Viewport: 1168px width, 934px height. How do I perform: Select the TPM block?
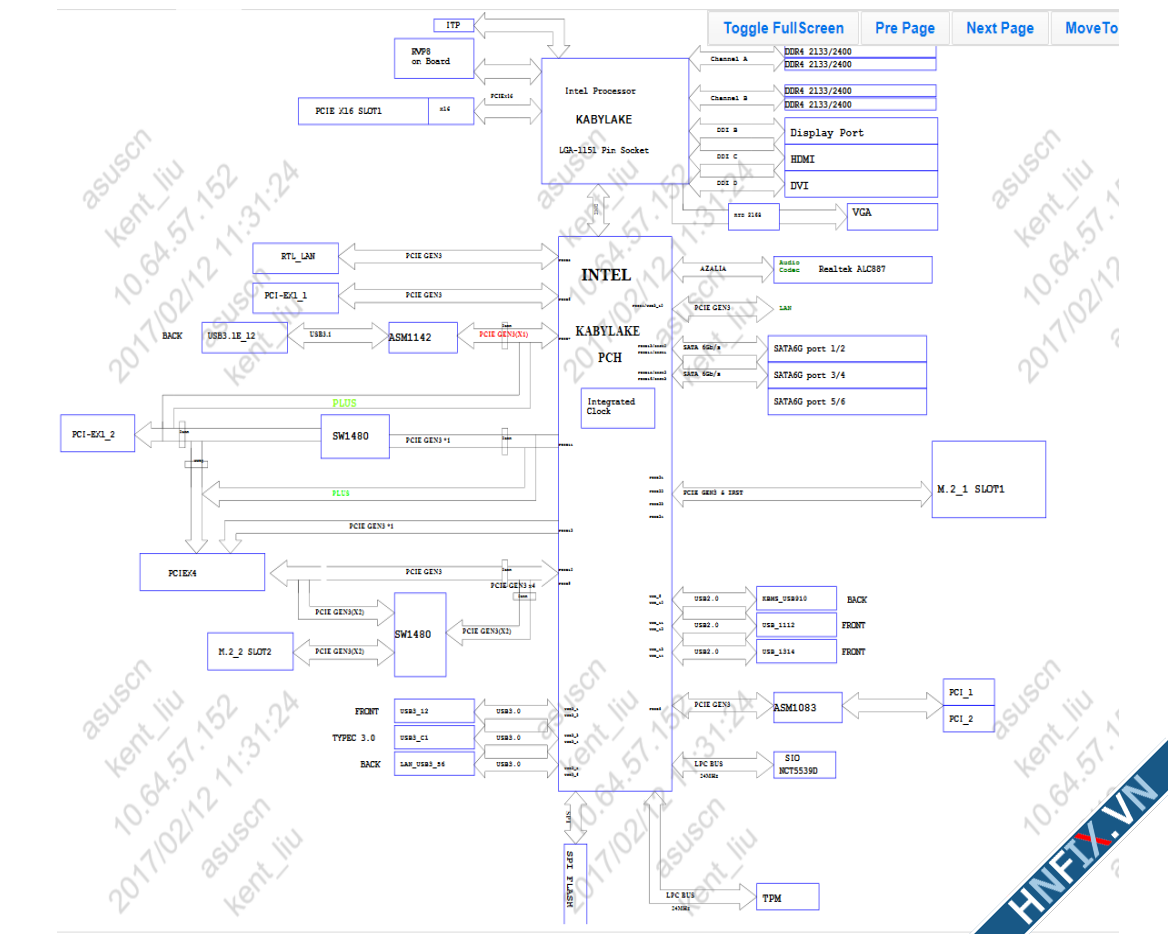pos(785,897)
